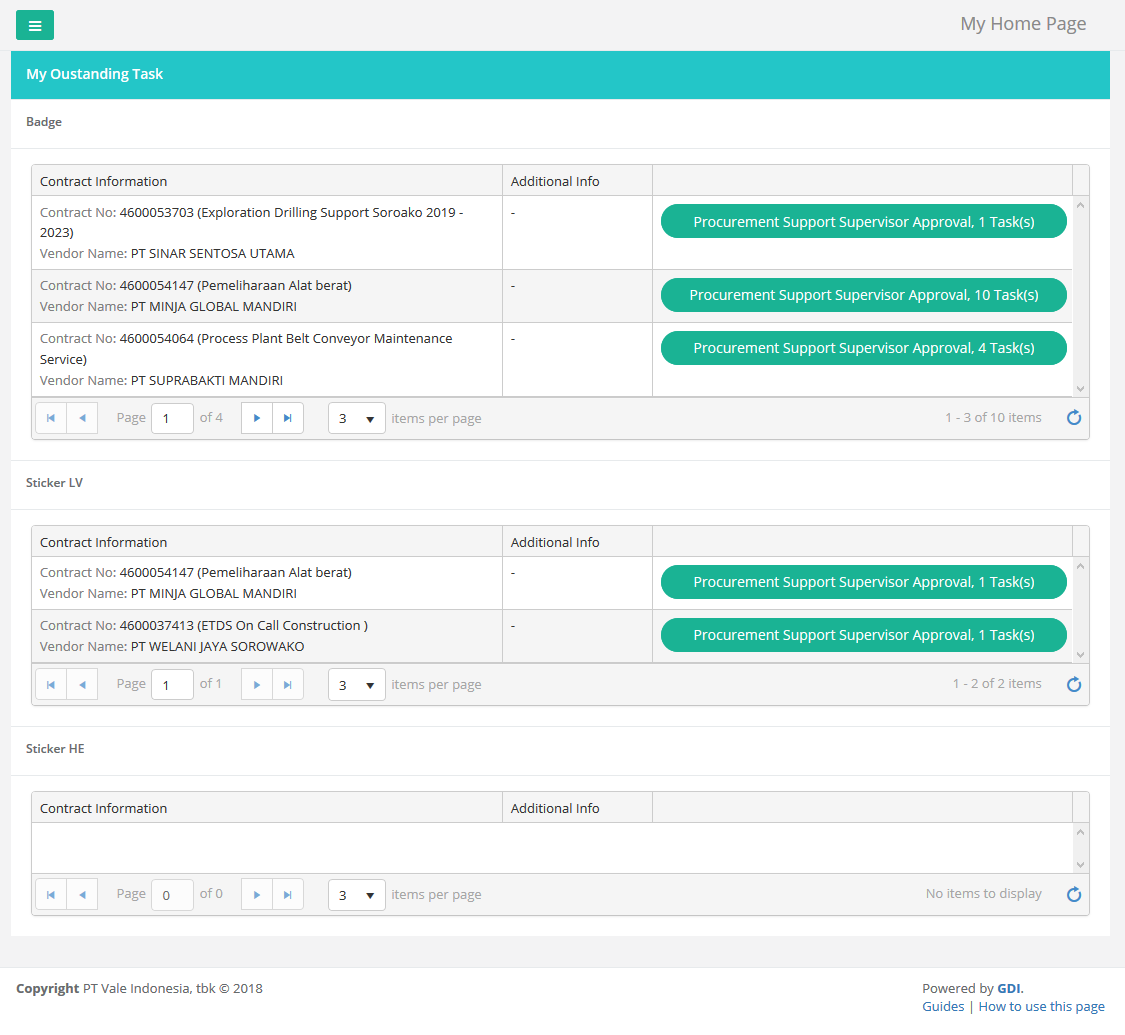Click the page number field in Badge grid
The image size is (1125, 1035).
[172, 418]
